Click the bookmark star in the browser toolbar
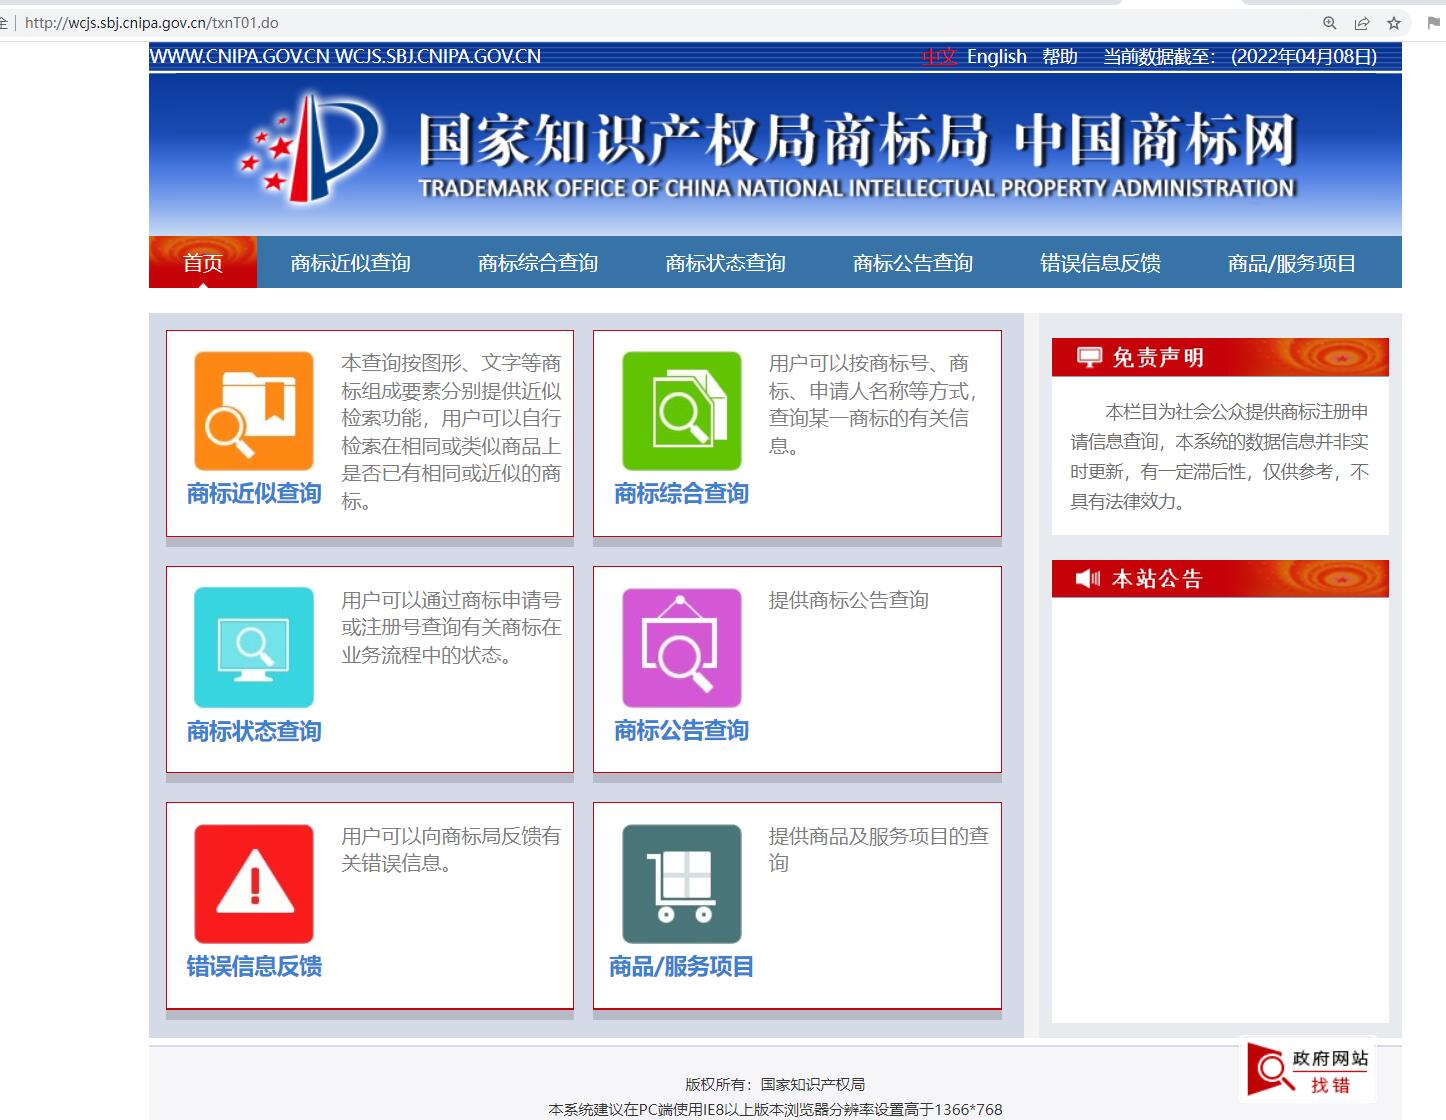Viewport: 1446px width, 1120px height. coord(1393,22)
